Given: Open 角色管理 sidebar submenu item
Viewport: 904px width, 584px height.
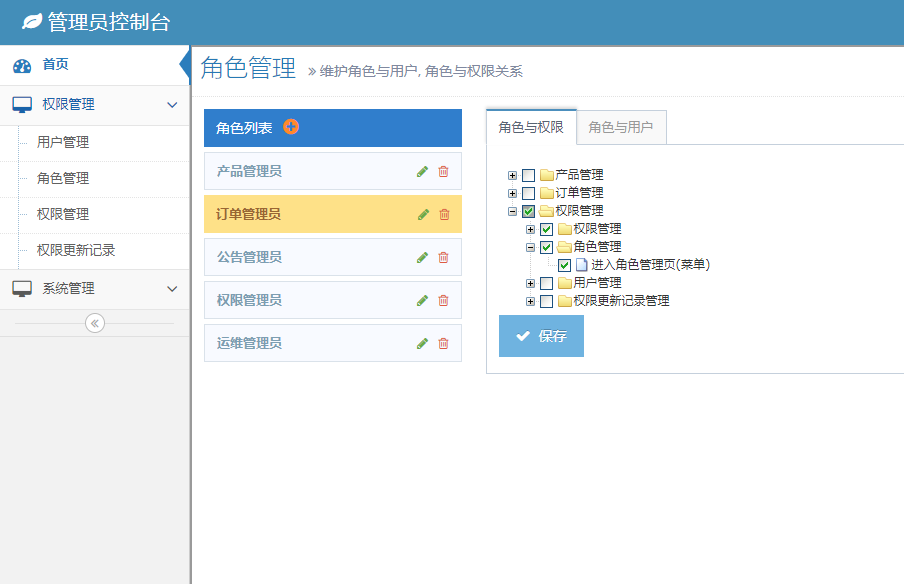Looking at the screenshot, I should tap(95, 179).
